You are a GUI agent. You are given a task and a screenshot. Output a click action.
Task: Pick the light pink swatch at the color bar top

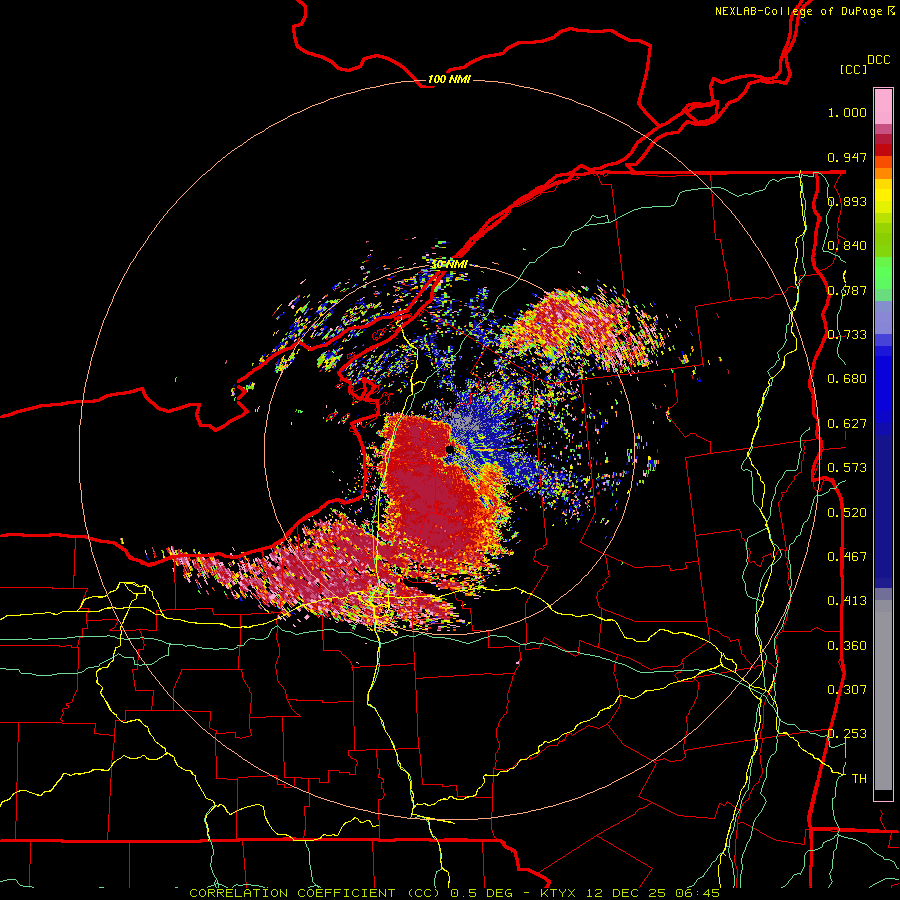[883, 107]
